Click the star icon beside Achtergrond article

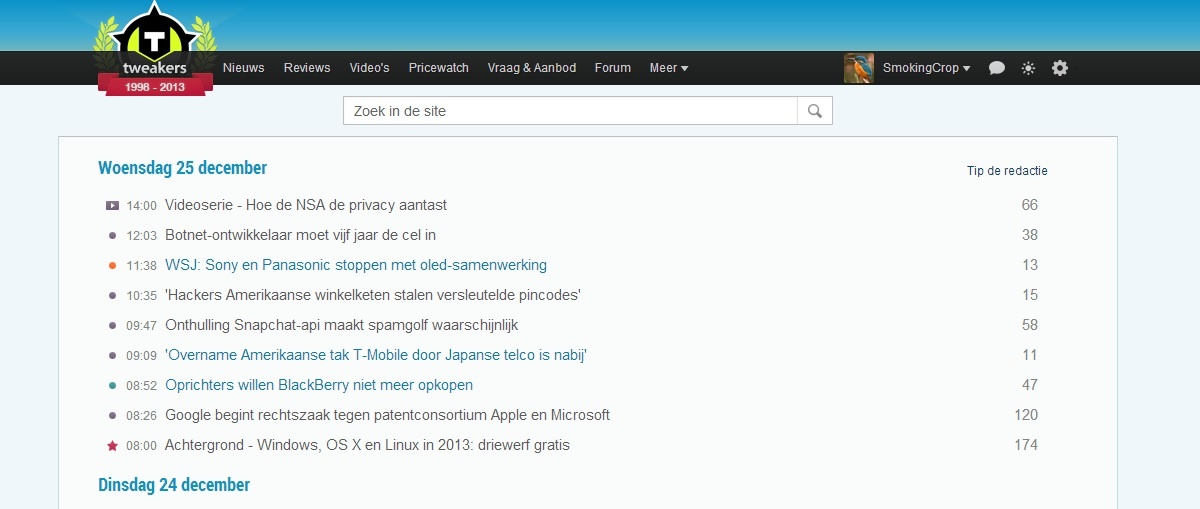tap(113, 445)
